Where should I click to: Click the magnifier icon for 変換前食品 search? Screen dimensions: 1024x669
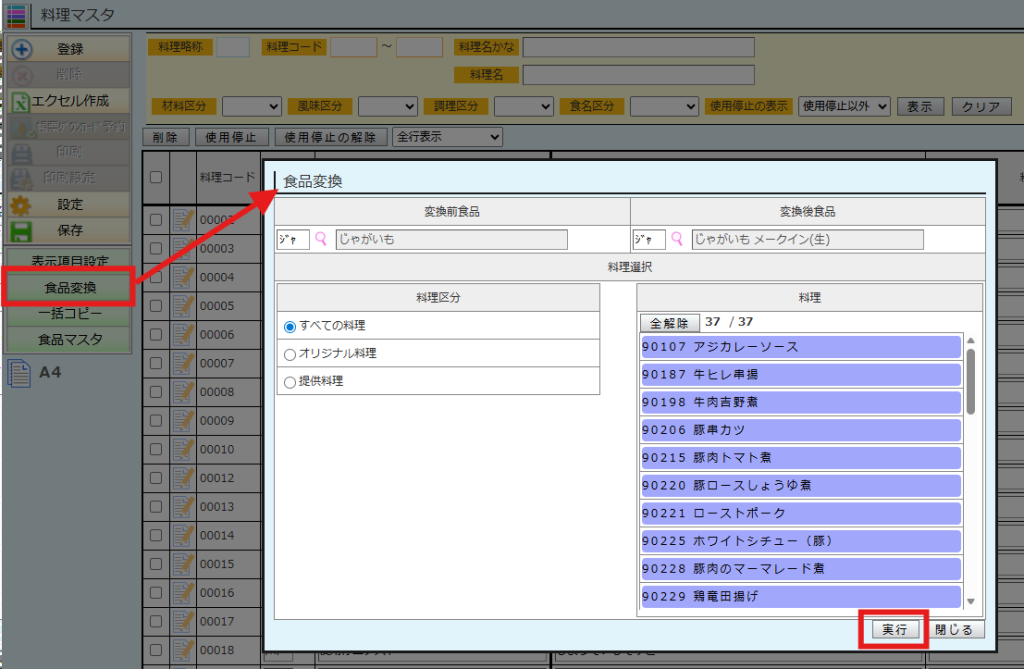pyautogui.click(x=322, y=239)
